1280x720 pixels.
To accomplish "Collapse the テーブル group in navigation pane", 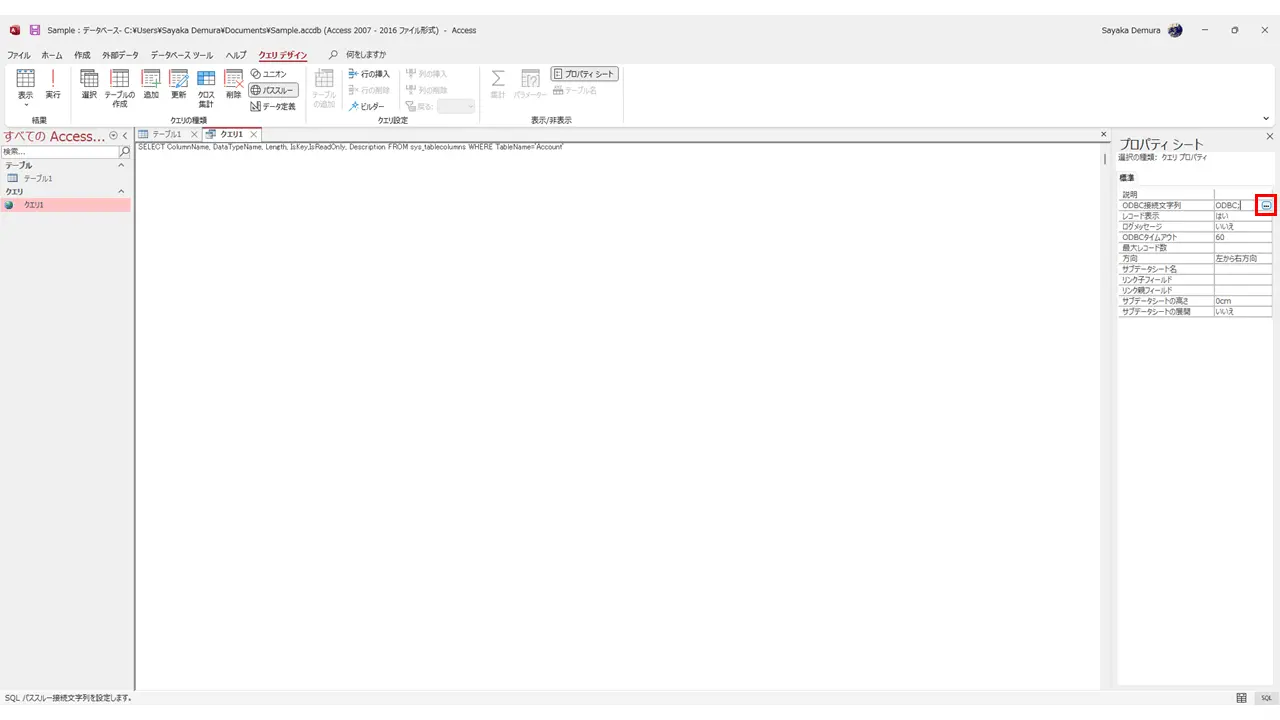I will (x=122, y=165).
